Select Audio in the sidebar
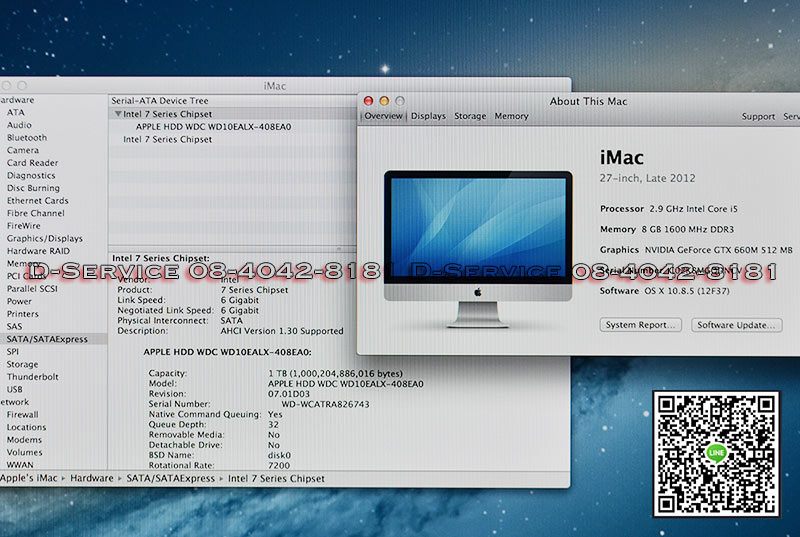 (x=19, y=125)
